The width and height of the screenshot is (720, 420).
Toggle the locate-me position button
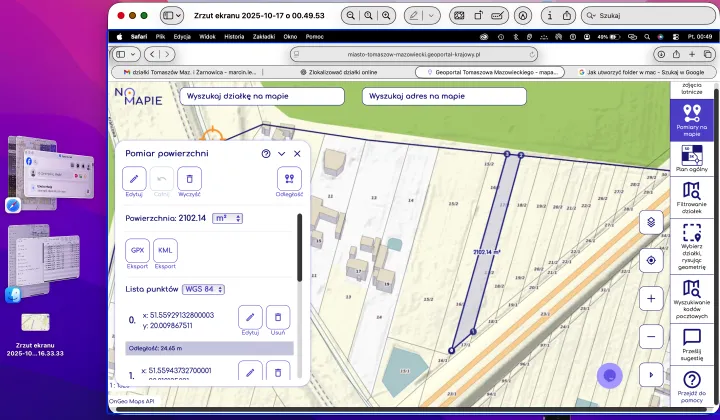click(x=651, y=260)
